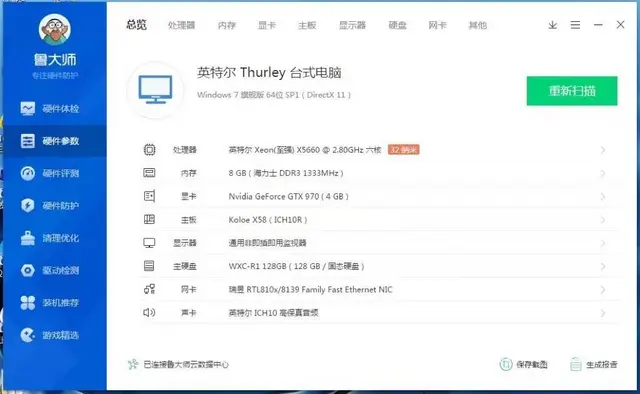
Task: Click the 鲁大师 avatar logo
Action: [55, 29]
